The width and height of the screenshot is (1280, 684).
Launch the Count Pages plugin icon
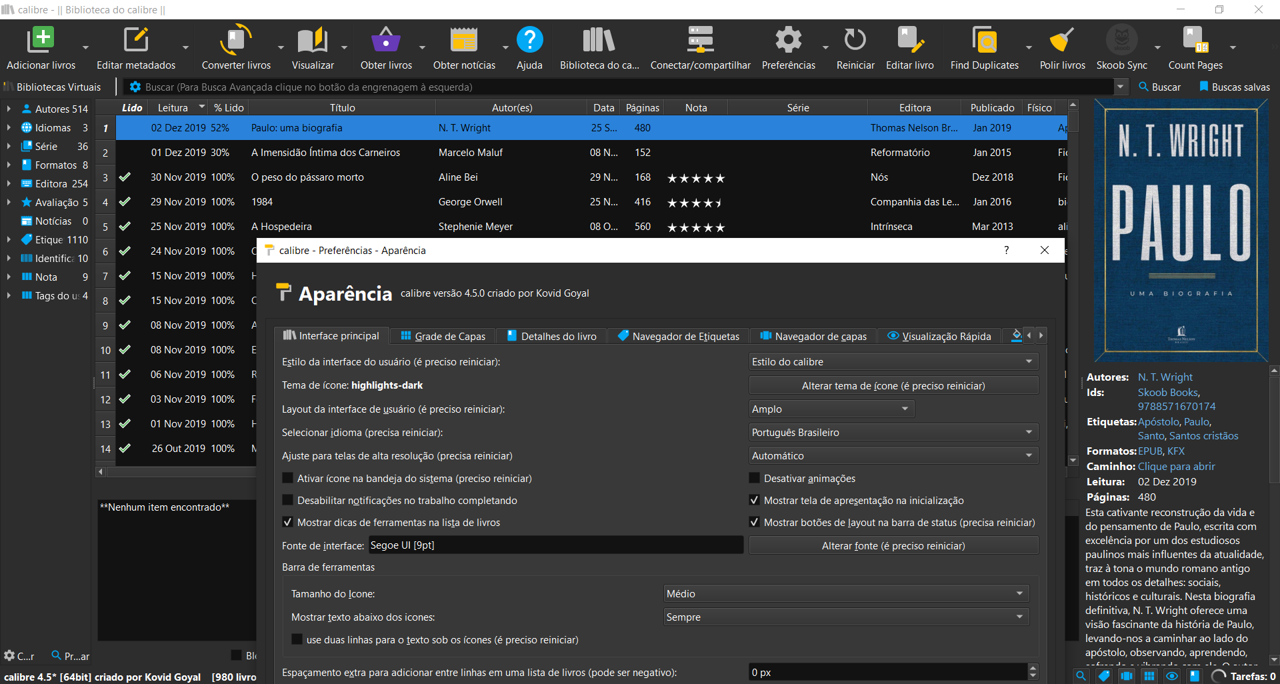click(1196, 40)
